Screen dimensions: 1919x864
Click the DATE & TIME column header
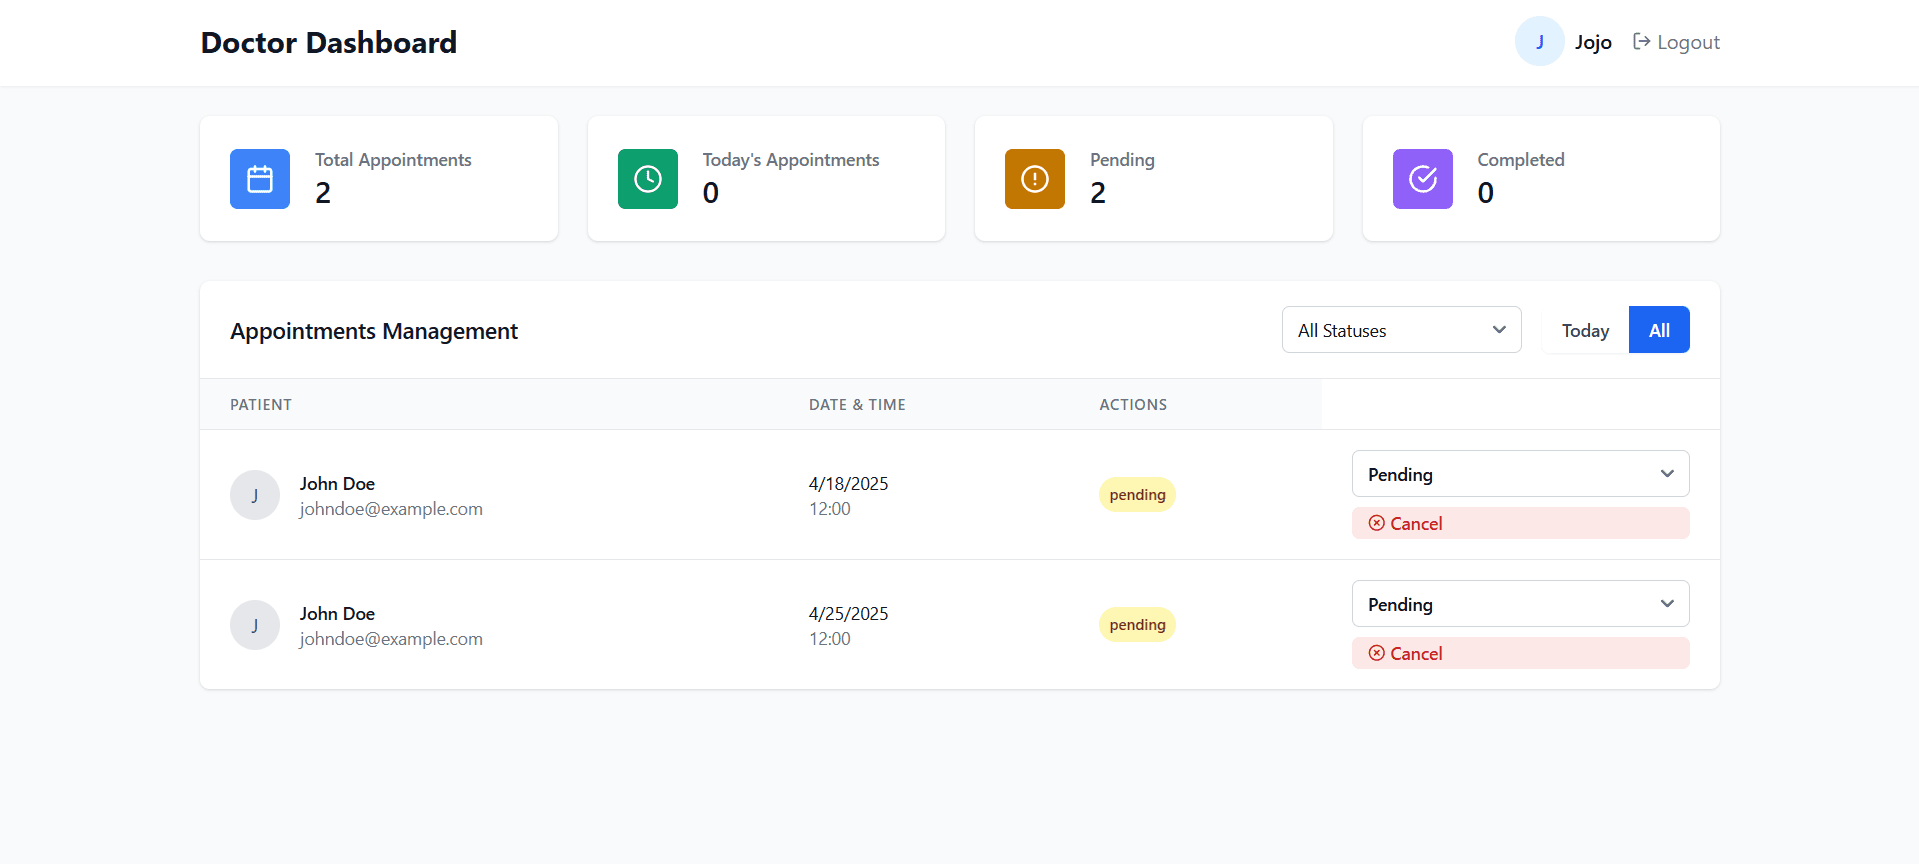[857, 405]
